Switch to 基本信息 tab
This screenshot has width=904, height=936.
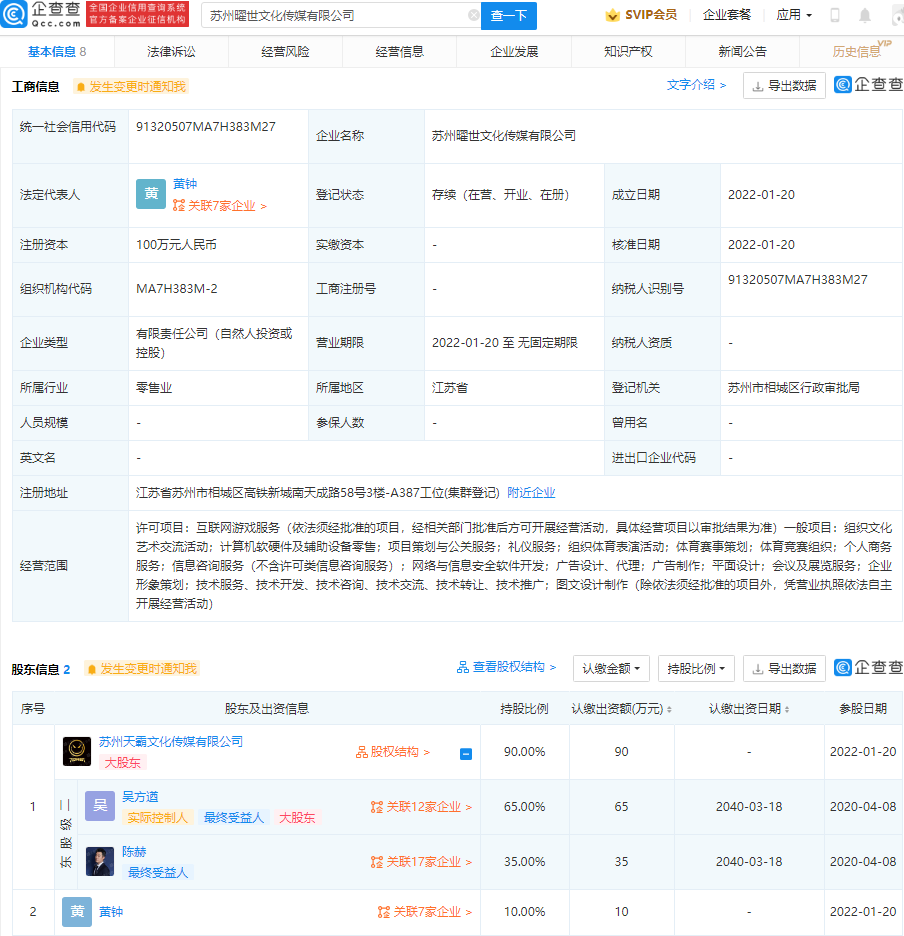(57, 52)
